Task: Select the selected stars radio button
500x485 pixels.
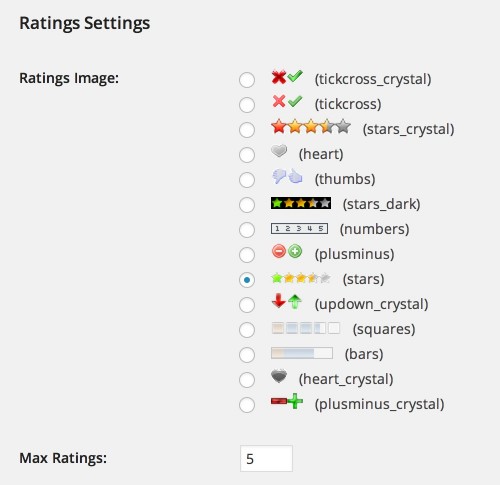Action: [x=247, y=280]
